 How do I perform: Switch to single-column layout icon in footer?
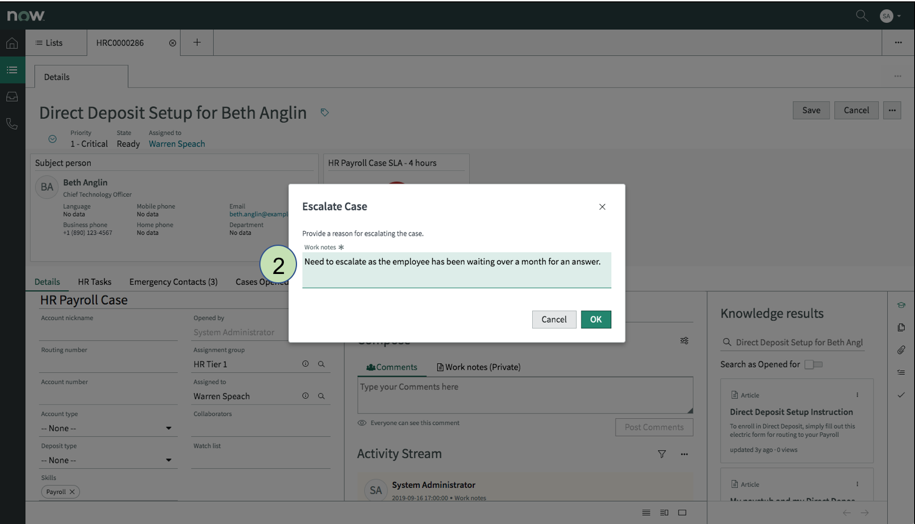click(x=646, y=513)
